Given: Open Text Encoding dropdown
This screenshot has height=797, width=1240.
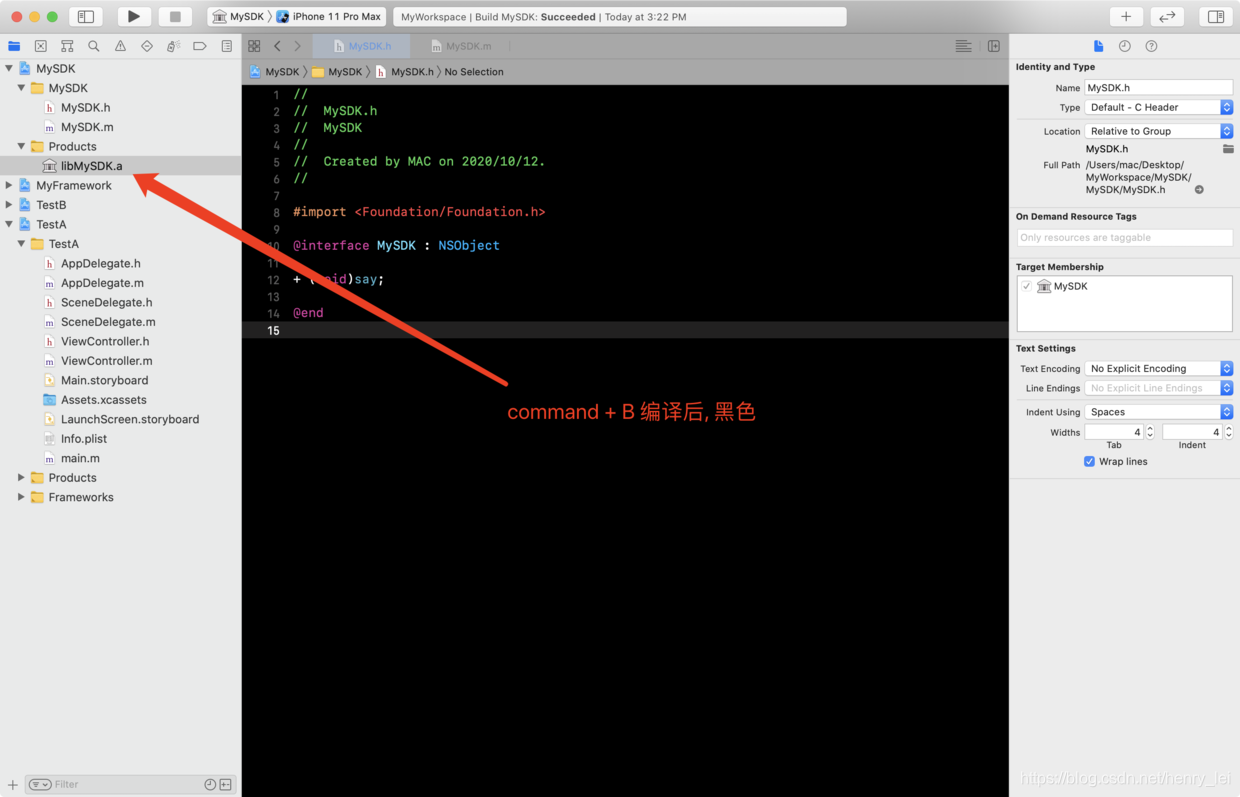Looking at the screenshot, I should click(1159, 368).
